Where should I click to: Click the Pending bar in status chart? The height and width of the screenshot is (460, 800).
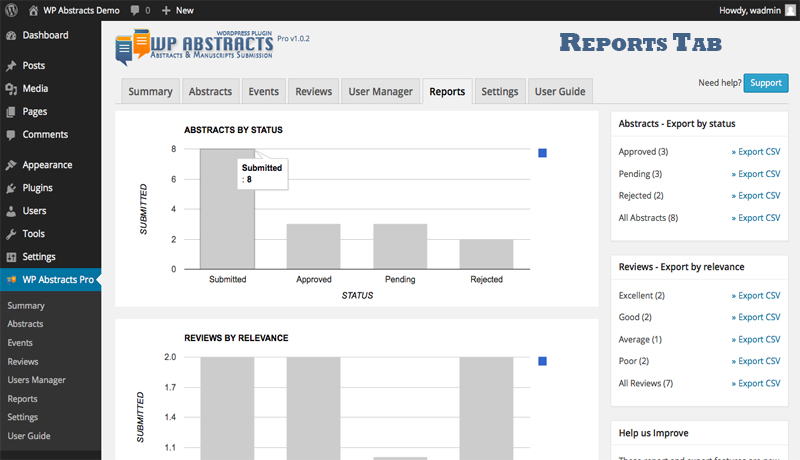(x=400, y=246)
